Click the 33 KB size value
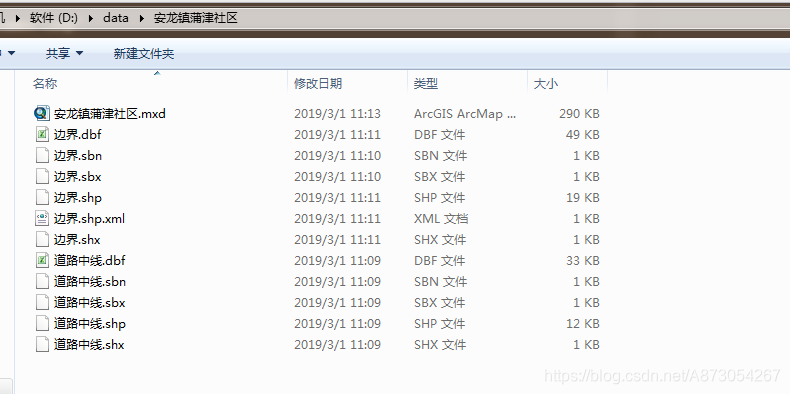The width and height of the screenshot is (790, 394). pos(583,260)
